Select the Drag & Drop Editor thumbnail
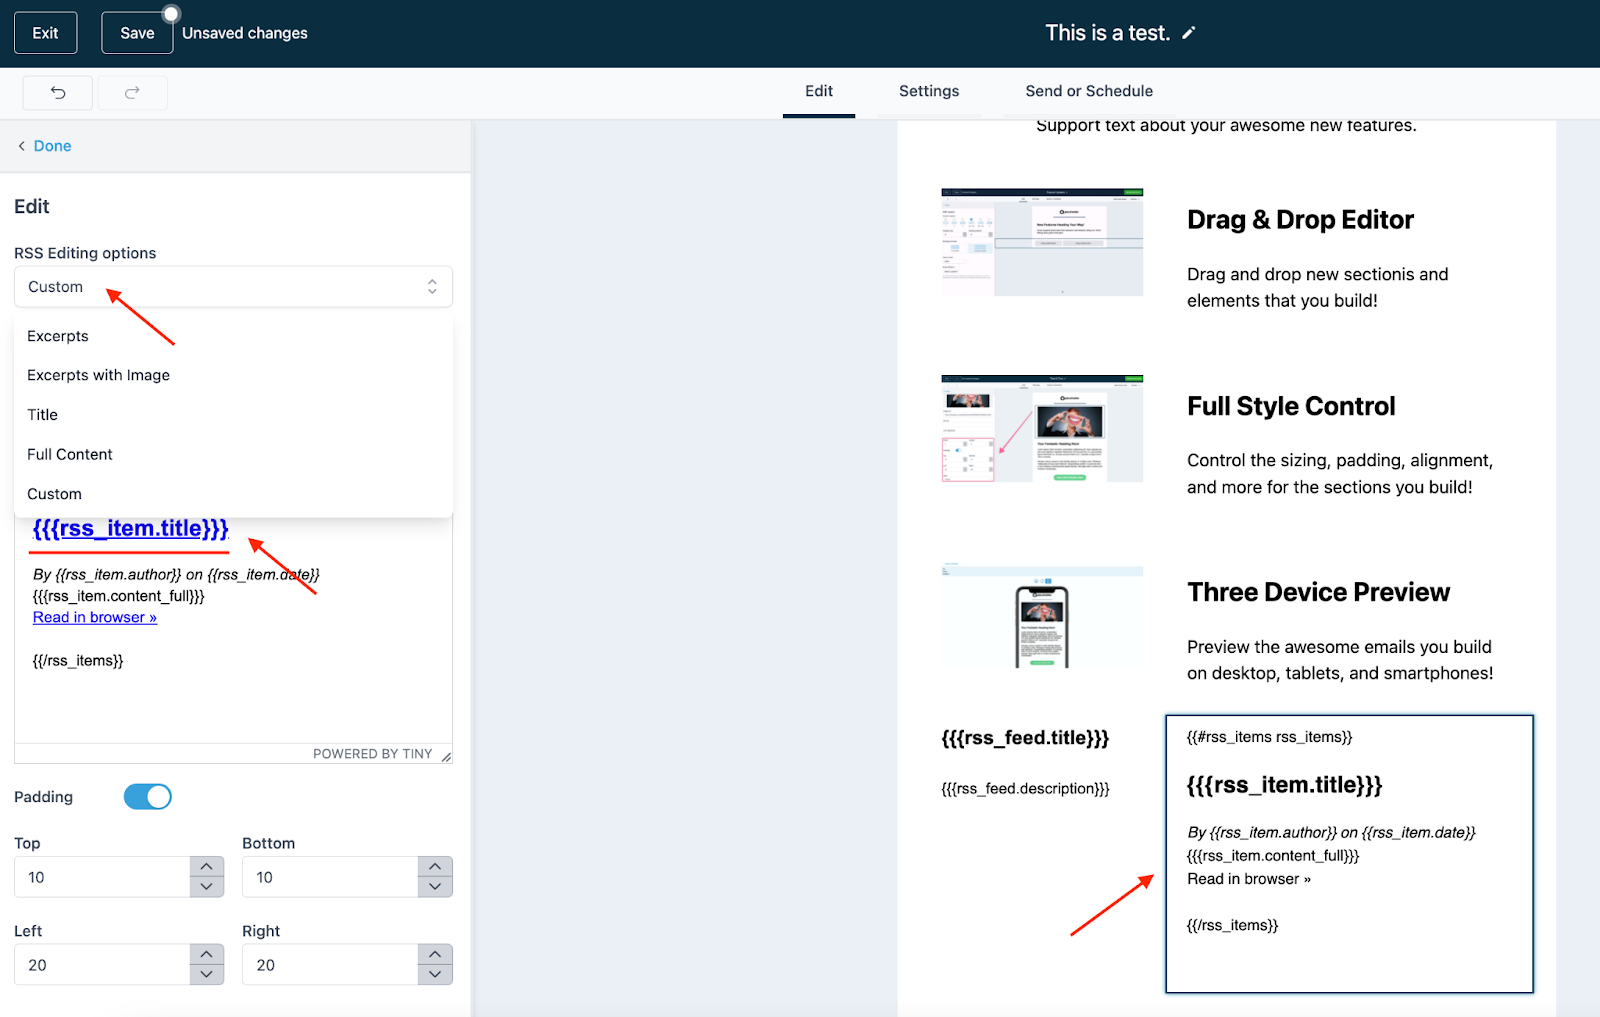Image resolution: width=1600 pixels, height=1017 pixels. pos(1041,242)
